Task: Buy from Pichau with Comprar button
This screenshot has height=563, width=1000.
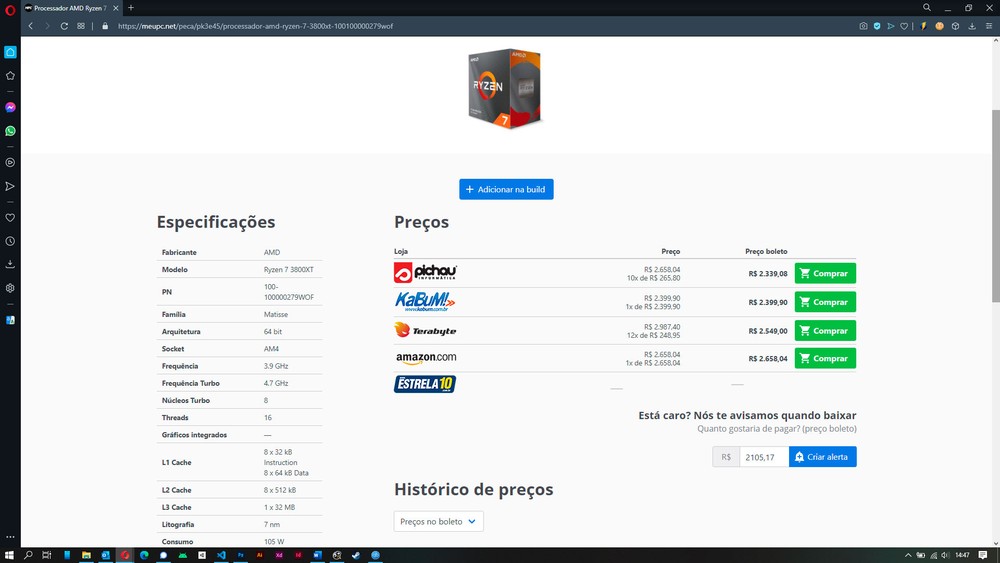Action: tap(825, 274)
